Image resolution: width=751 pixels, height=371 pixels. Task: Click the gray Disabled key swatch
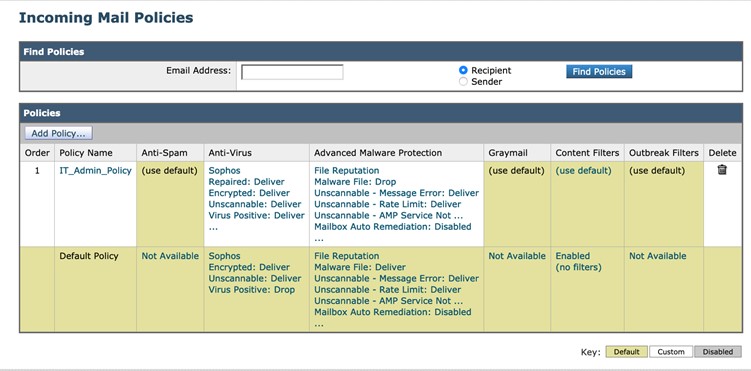click(717, 352)
